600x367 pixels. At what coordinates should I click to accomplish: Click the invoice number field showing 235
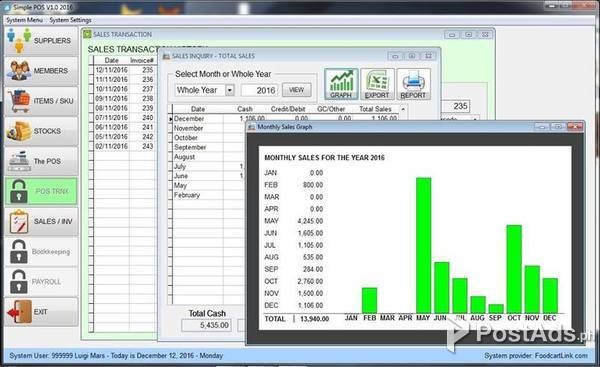coord(455,106)
